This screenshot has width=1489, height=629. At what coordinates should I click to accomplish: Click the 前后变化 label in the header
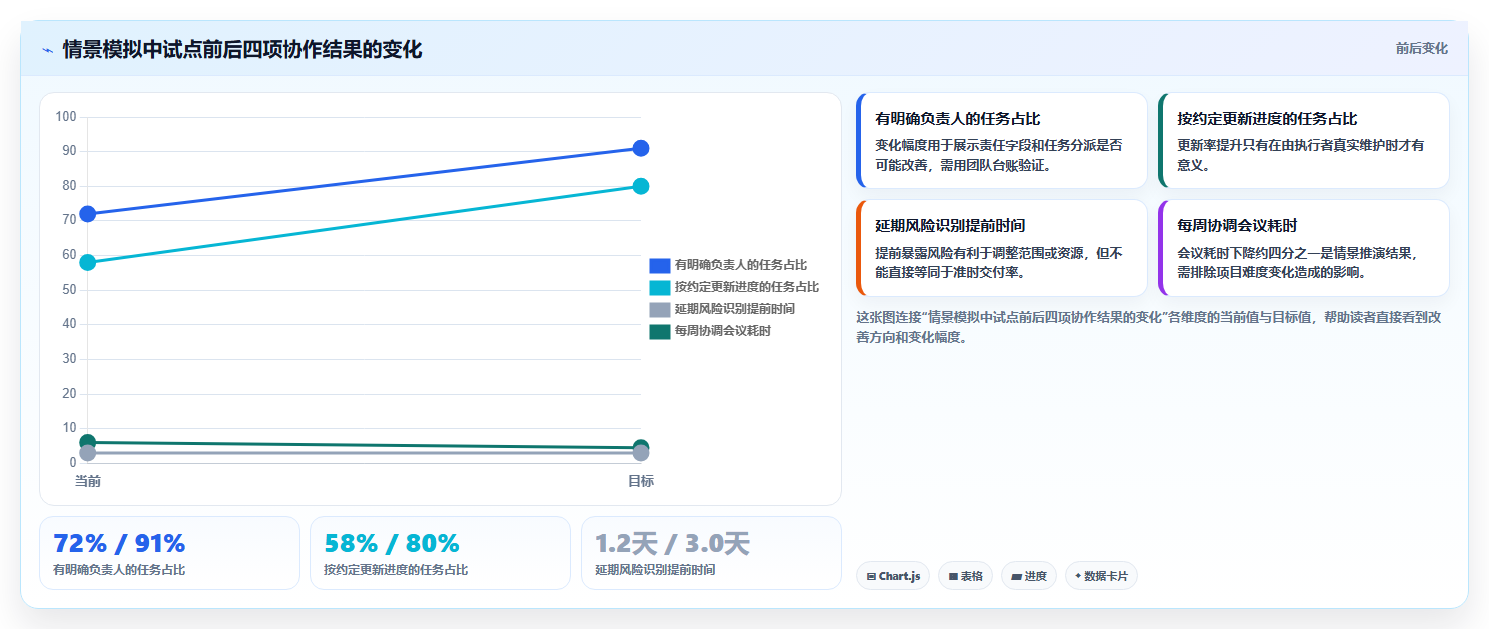[1421, 49]
